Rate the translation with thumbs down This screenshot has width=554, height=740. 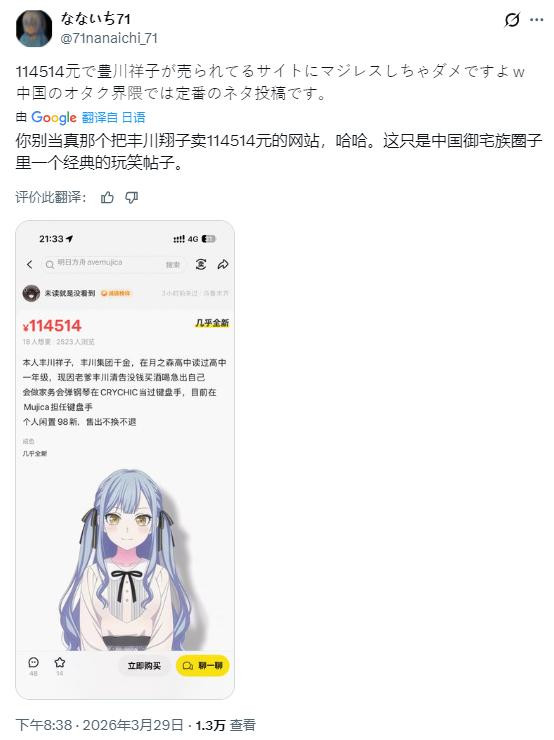pos(132,197)
